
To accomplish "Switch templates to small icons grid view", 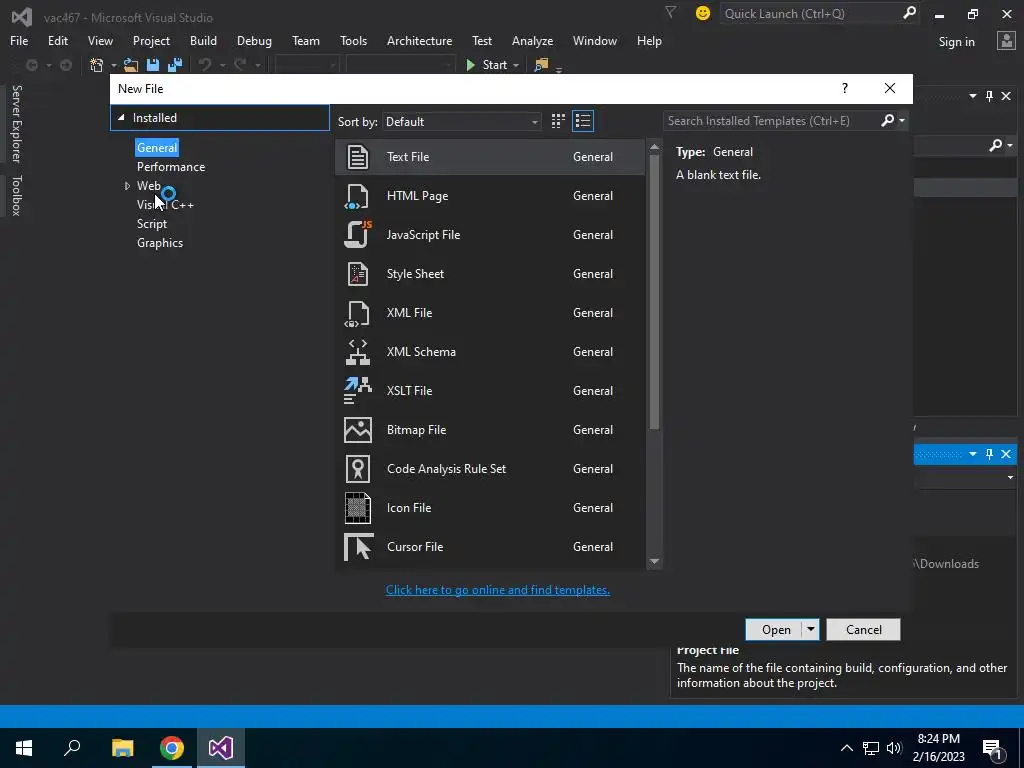I will point(558,121).
